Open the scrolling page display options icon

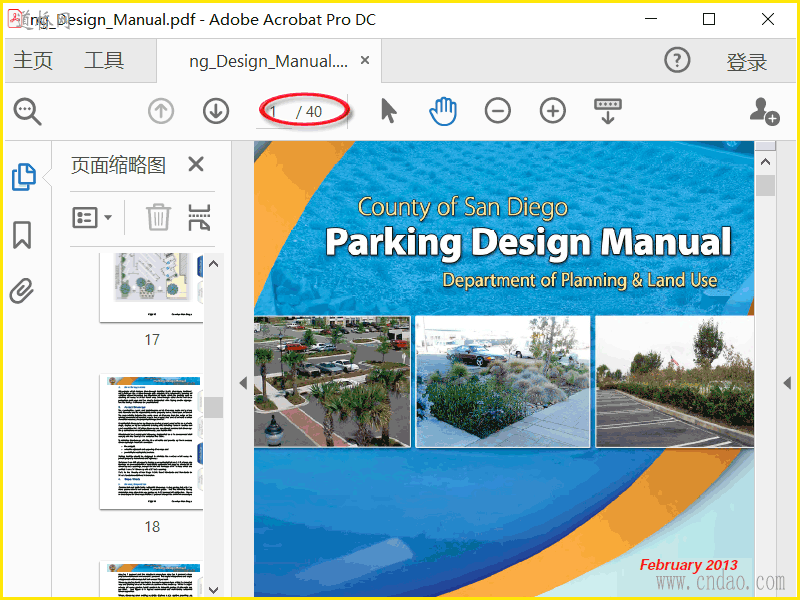coord(608,111)
